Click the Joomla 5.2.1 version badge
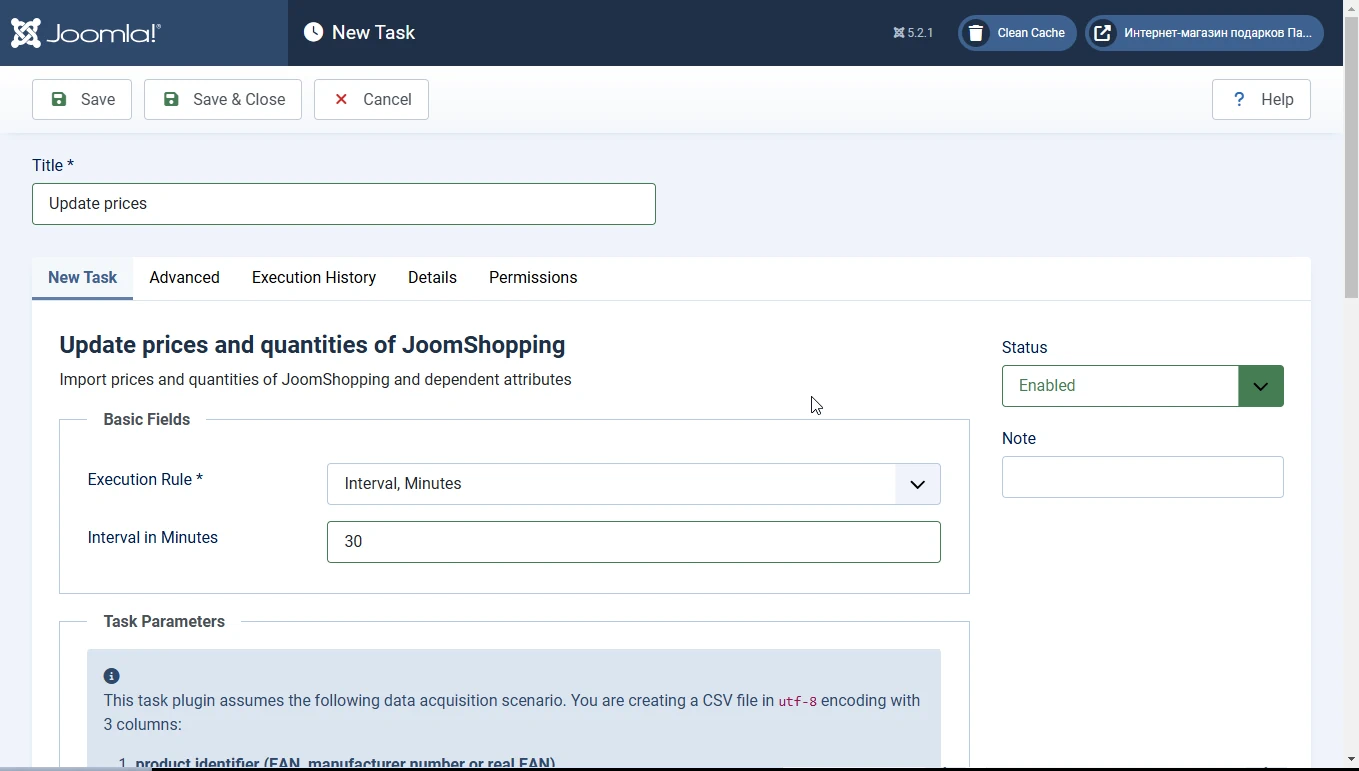The height and width of the screenshot is (771, 1359). click(913, 33)
